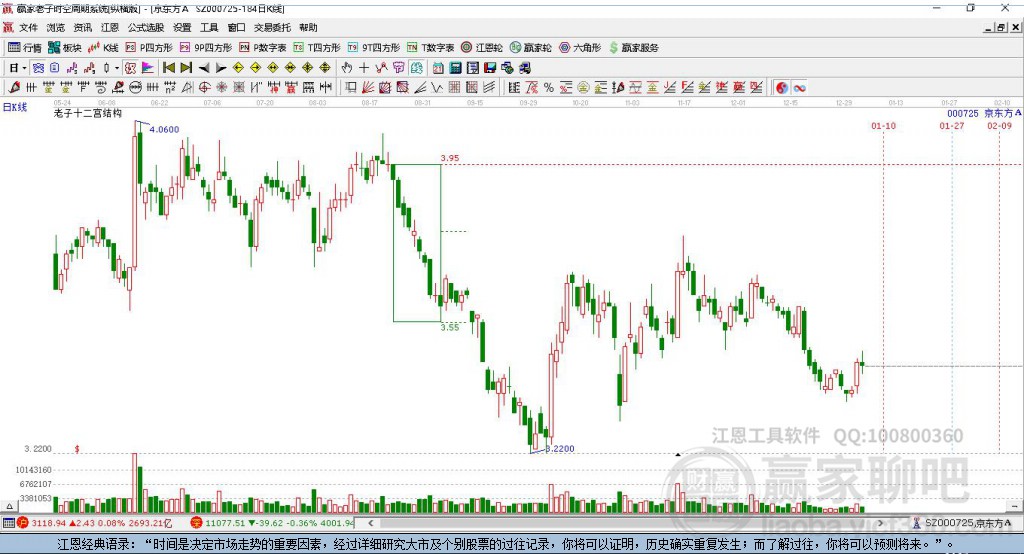Screen dimensions: 1024x554
Task: Select the grid square tool icon
Action: 454,88
